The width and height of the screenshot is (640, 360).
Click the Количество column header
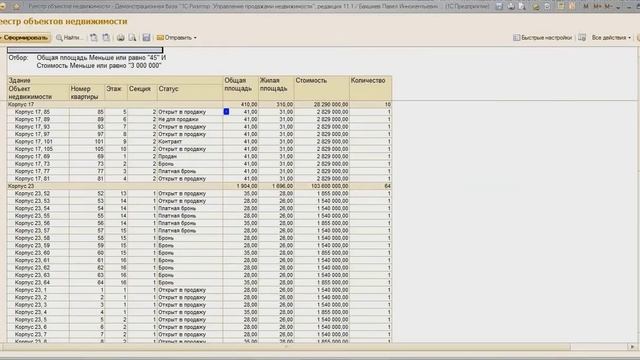coord(371,88)
